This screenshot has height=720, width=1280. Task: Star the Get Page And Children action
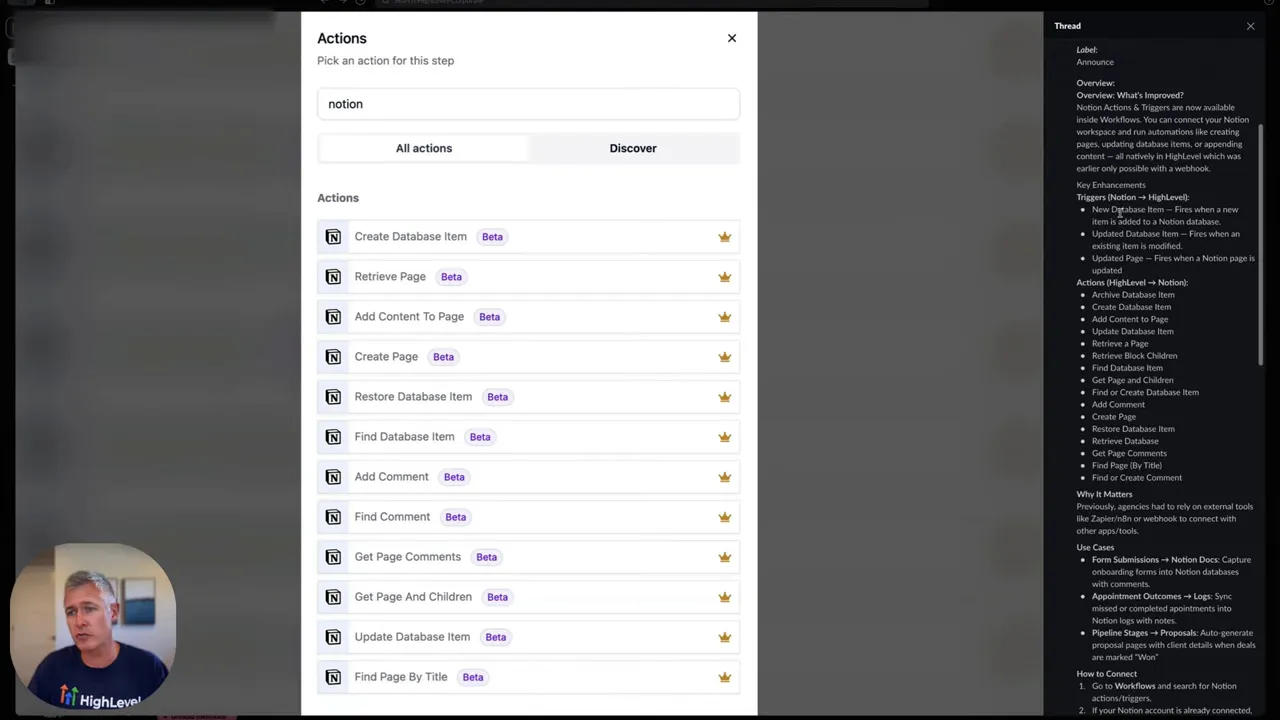pyautogui.click(x=724, y=596)
